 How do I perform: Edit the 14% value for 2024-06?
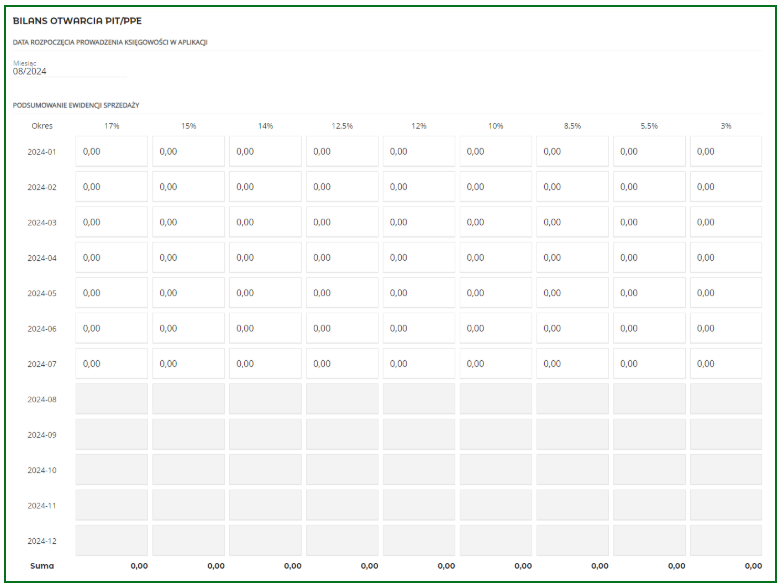[x=265, y=328]
